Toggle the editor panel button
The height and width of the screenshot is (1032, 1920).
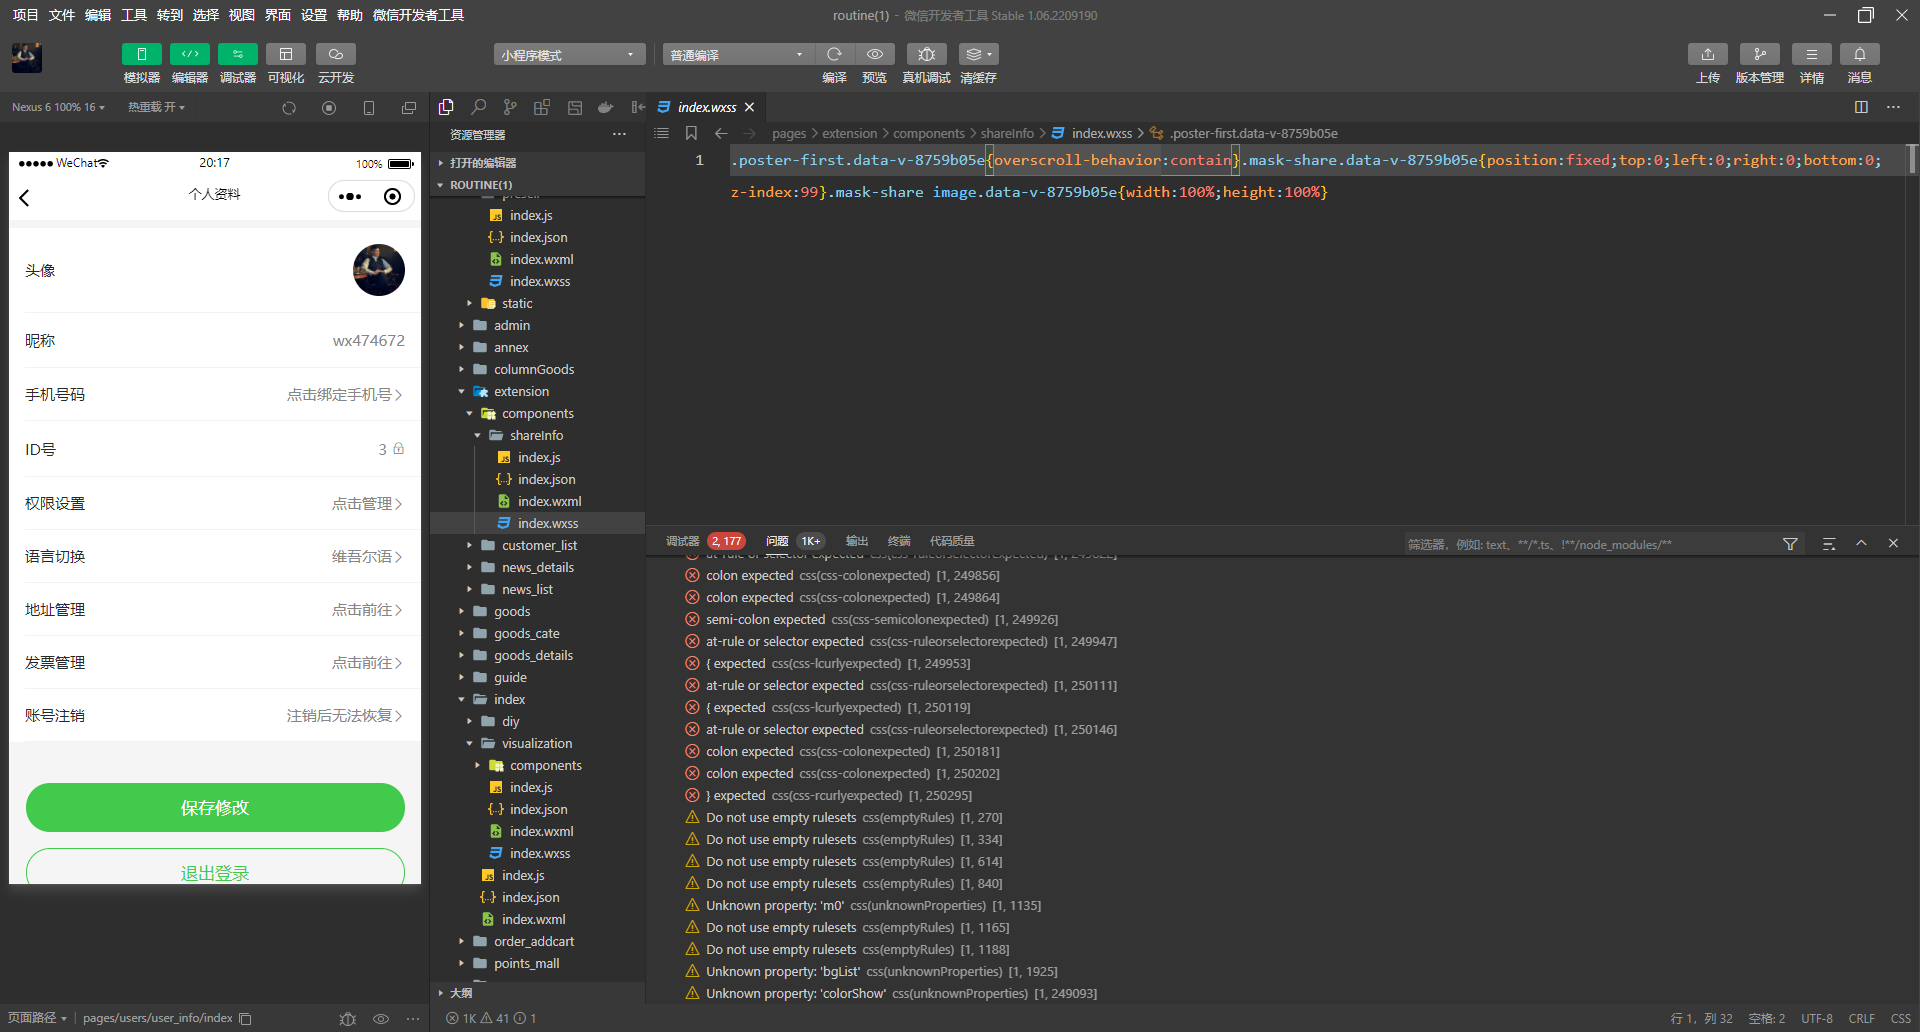(189, 54)
